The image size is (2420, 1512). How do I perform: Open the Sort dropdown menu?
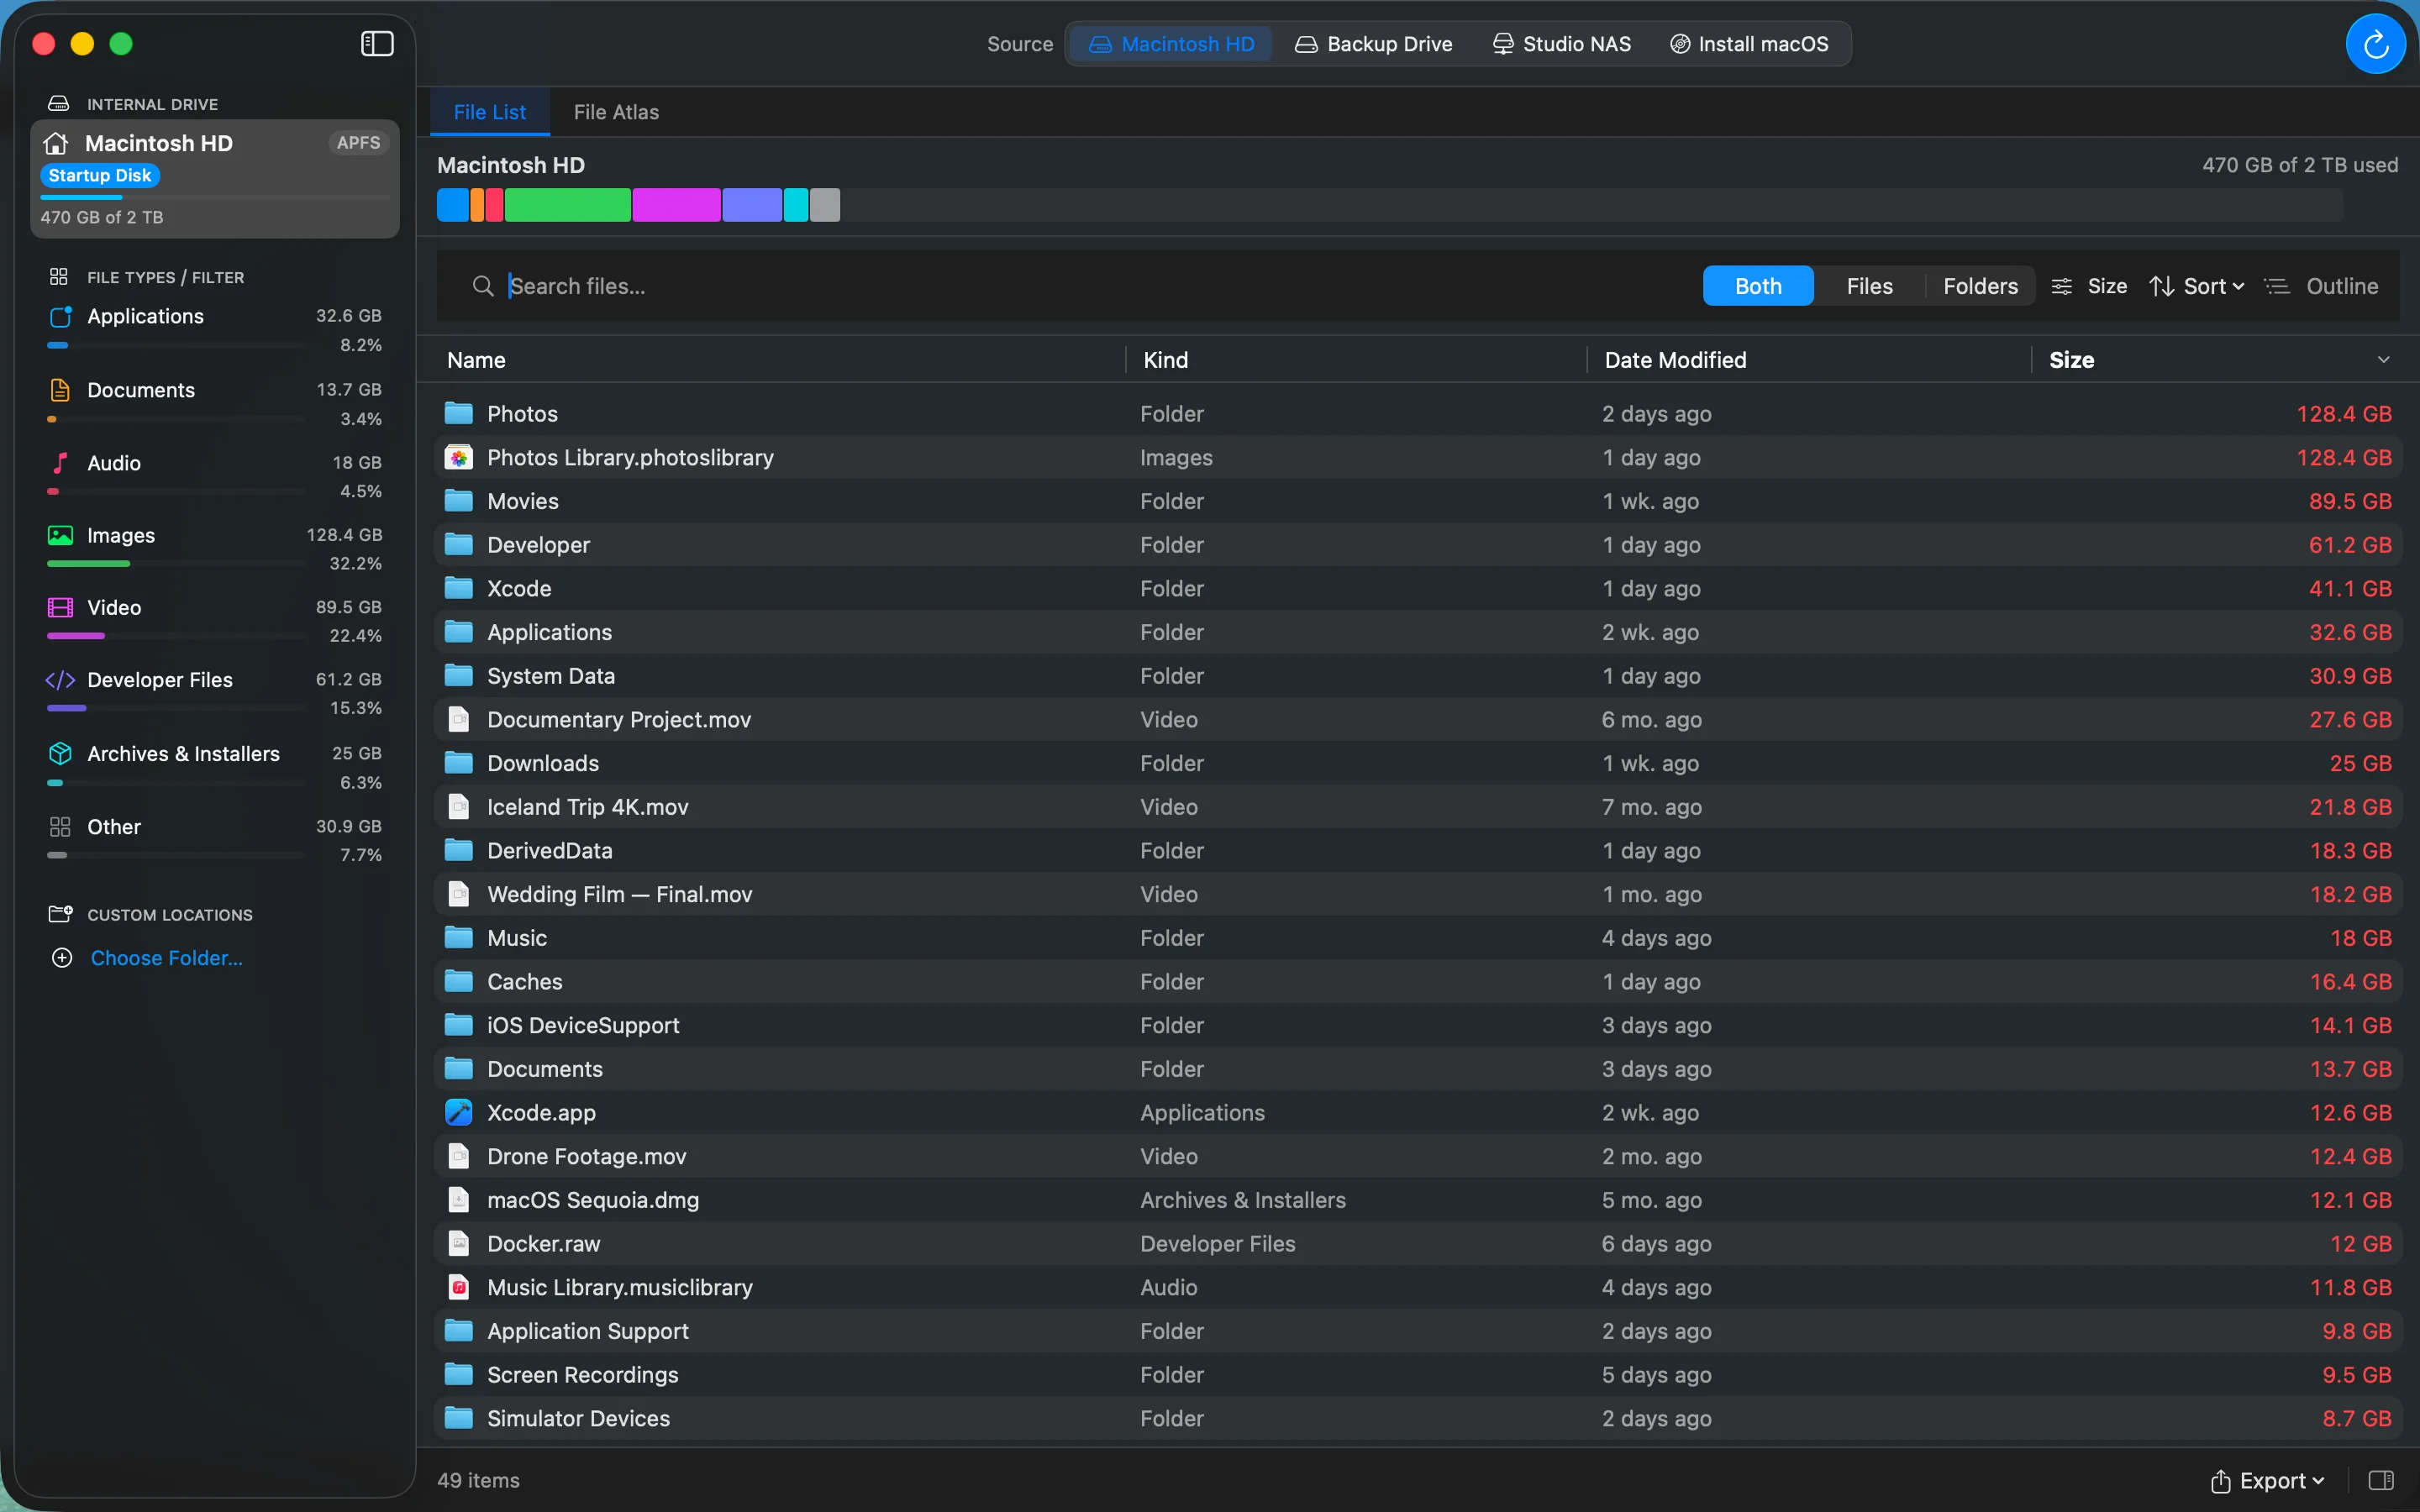[x=2197, y=286]
